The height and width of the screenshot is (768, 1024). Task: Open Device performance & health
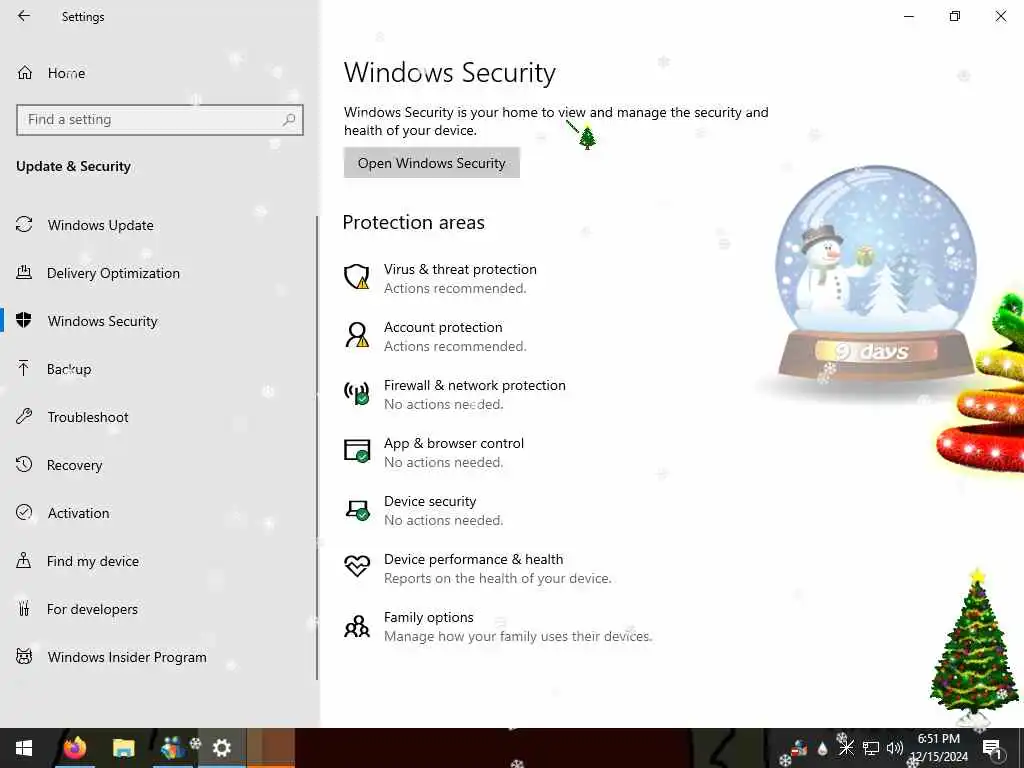coord(478,569)
